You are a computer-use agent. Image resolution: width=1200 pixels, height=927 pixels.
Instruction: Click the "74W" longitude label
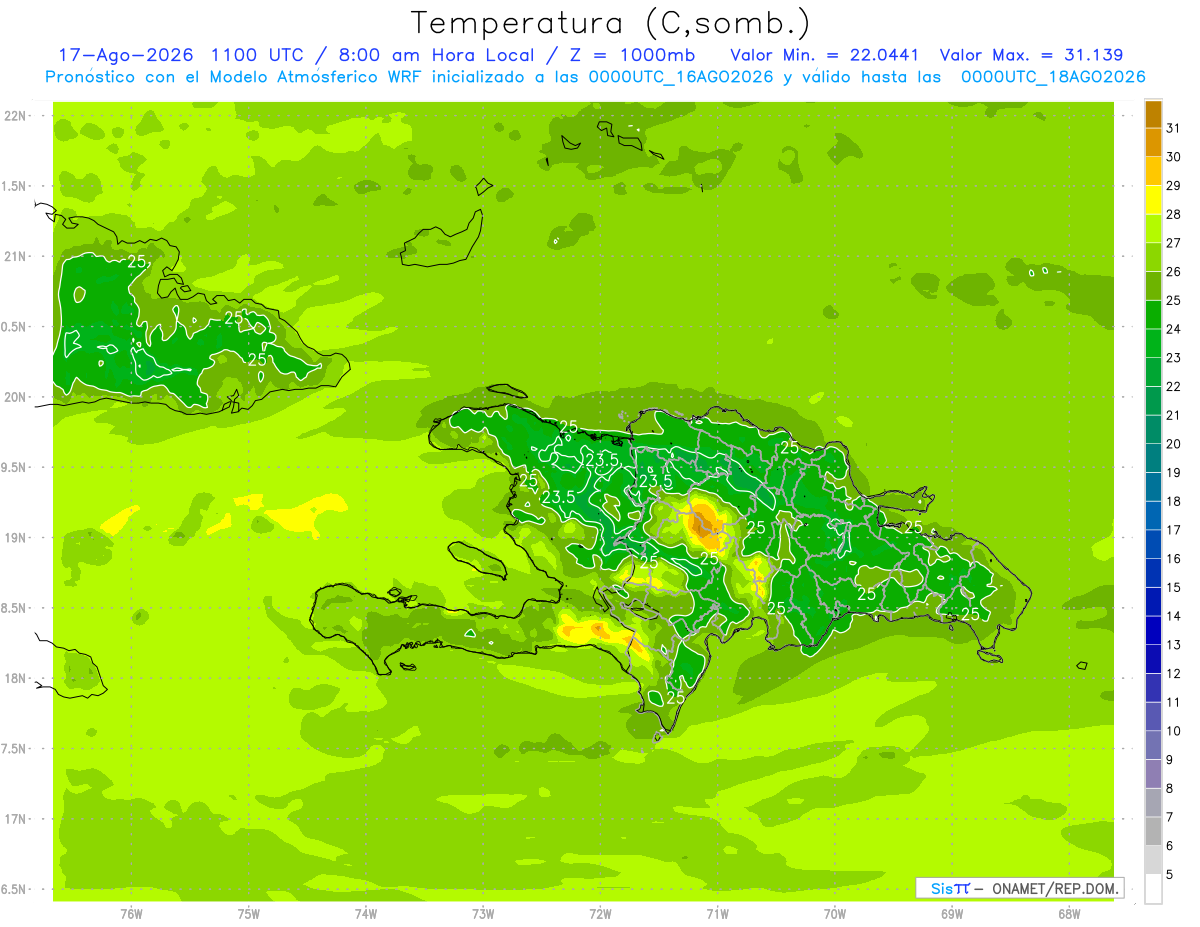click(x=366, y=914)
